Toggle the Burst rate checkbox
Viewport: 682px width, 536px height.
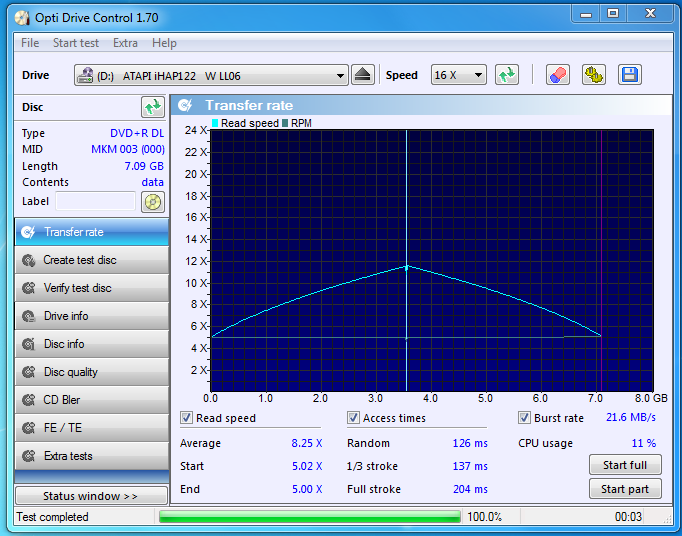tap(524, 418)
